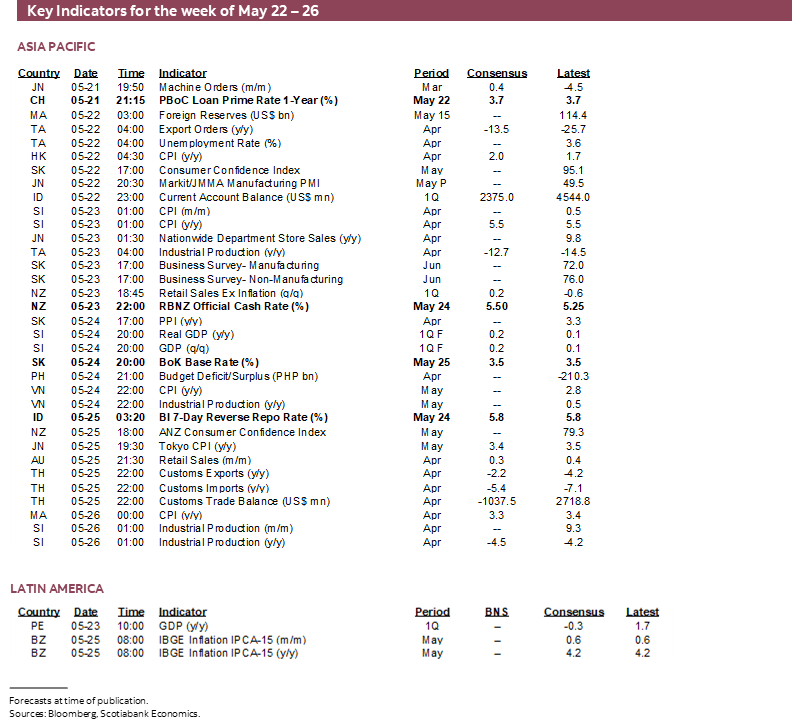Select the Markit/JMMA Manufacturing PMI row
The width and height of the screenshot is (792, 724).
tap(238, 184)
